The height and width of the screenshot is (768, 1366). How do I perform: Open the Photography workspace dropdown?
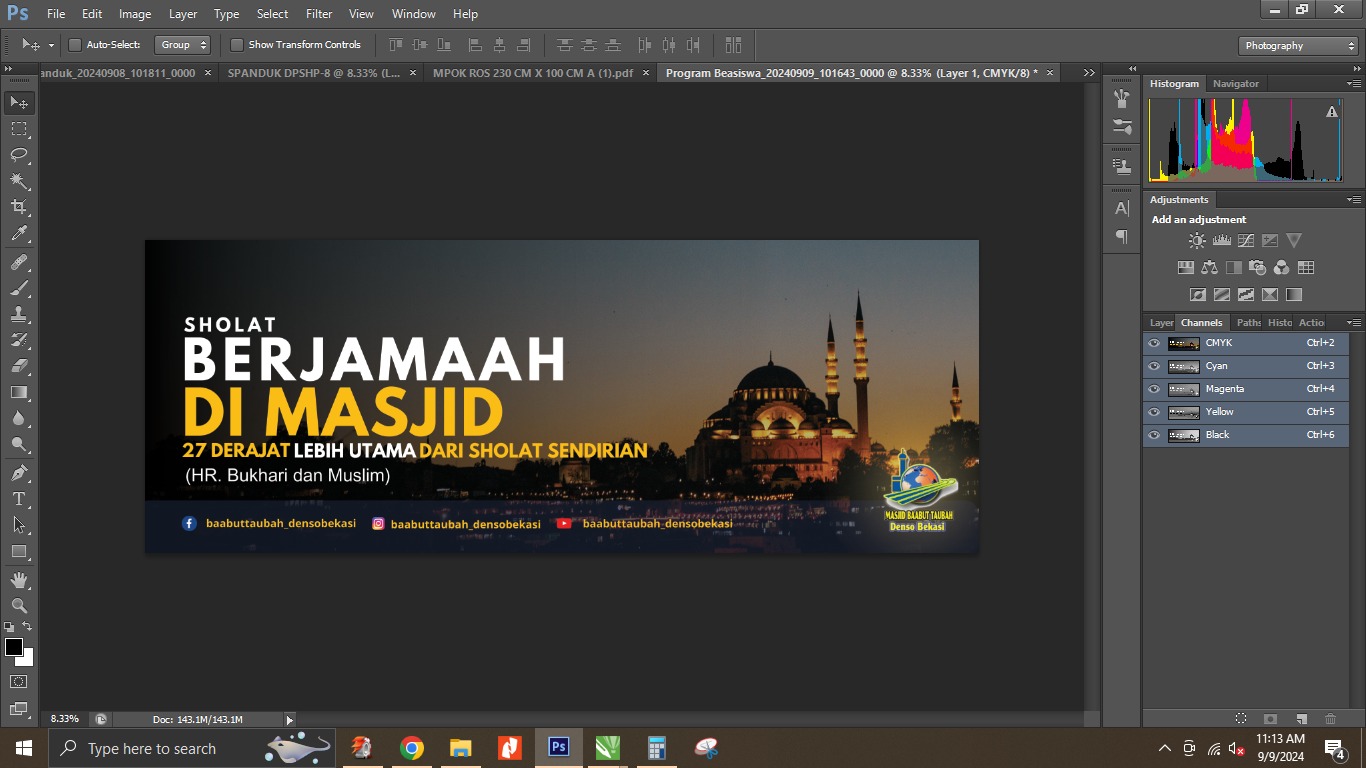(1298, 46)
